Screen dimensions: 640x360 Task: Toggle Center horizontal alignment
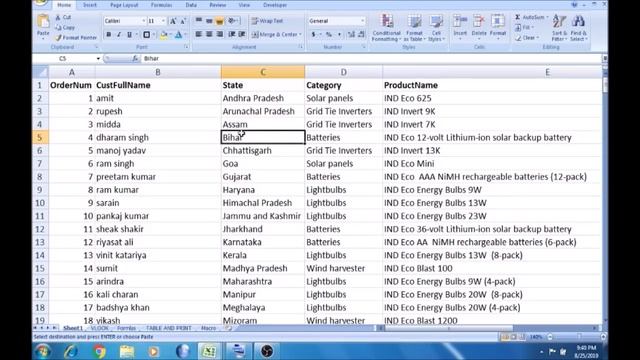point(209,34)
